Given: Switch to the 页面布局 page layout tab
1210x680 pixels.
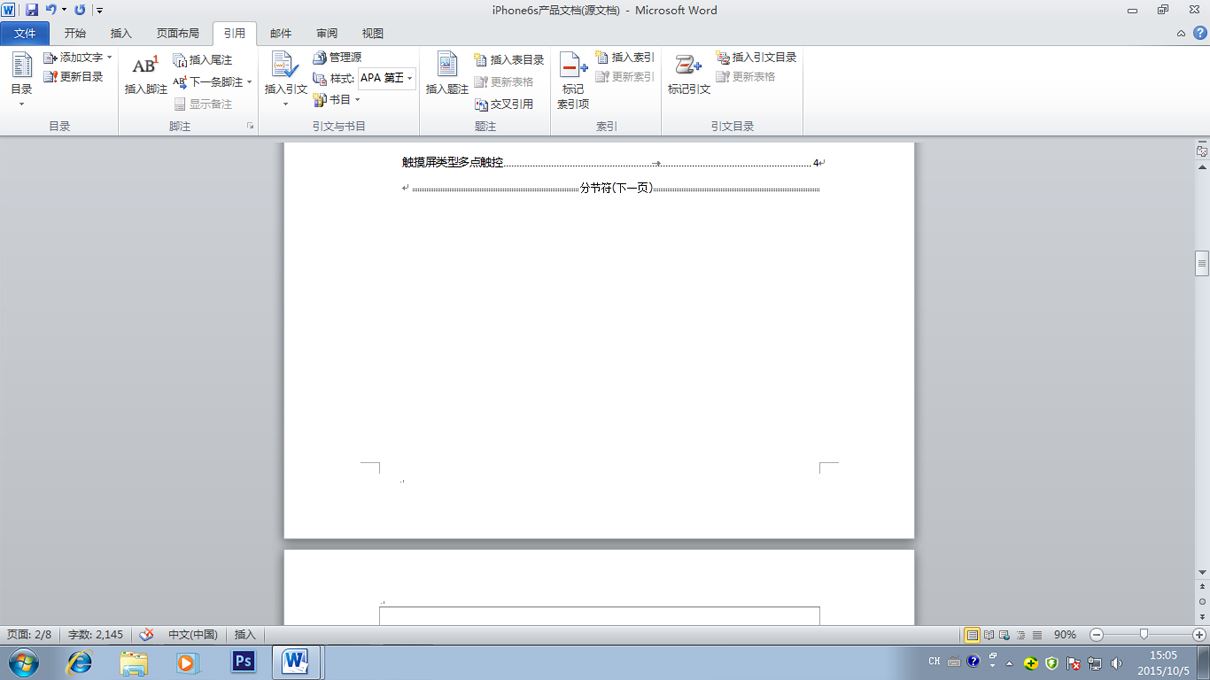Looking at the screenshot, I should pos(178,33).
